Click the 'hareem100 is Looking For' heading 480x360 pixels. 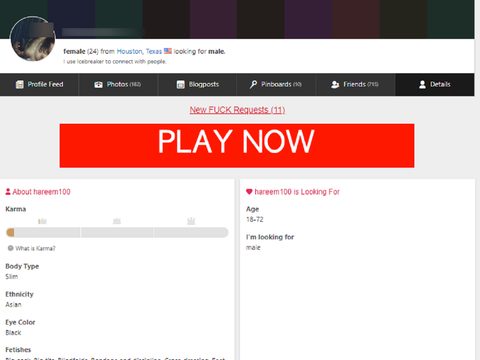click(297, 192)
